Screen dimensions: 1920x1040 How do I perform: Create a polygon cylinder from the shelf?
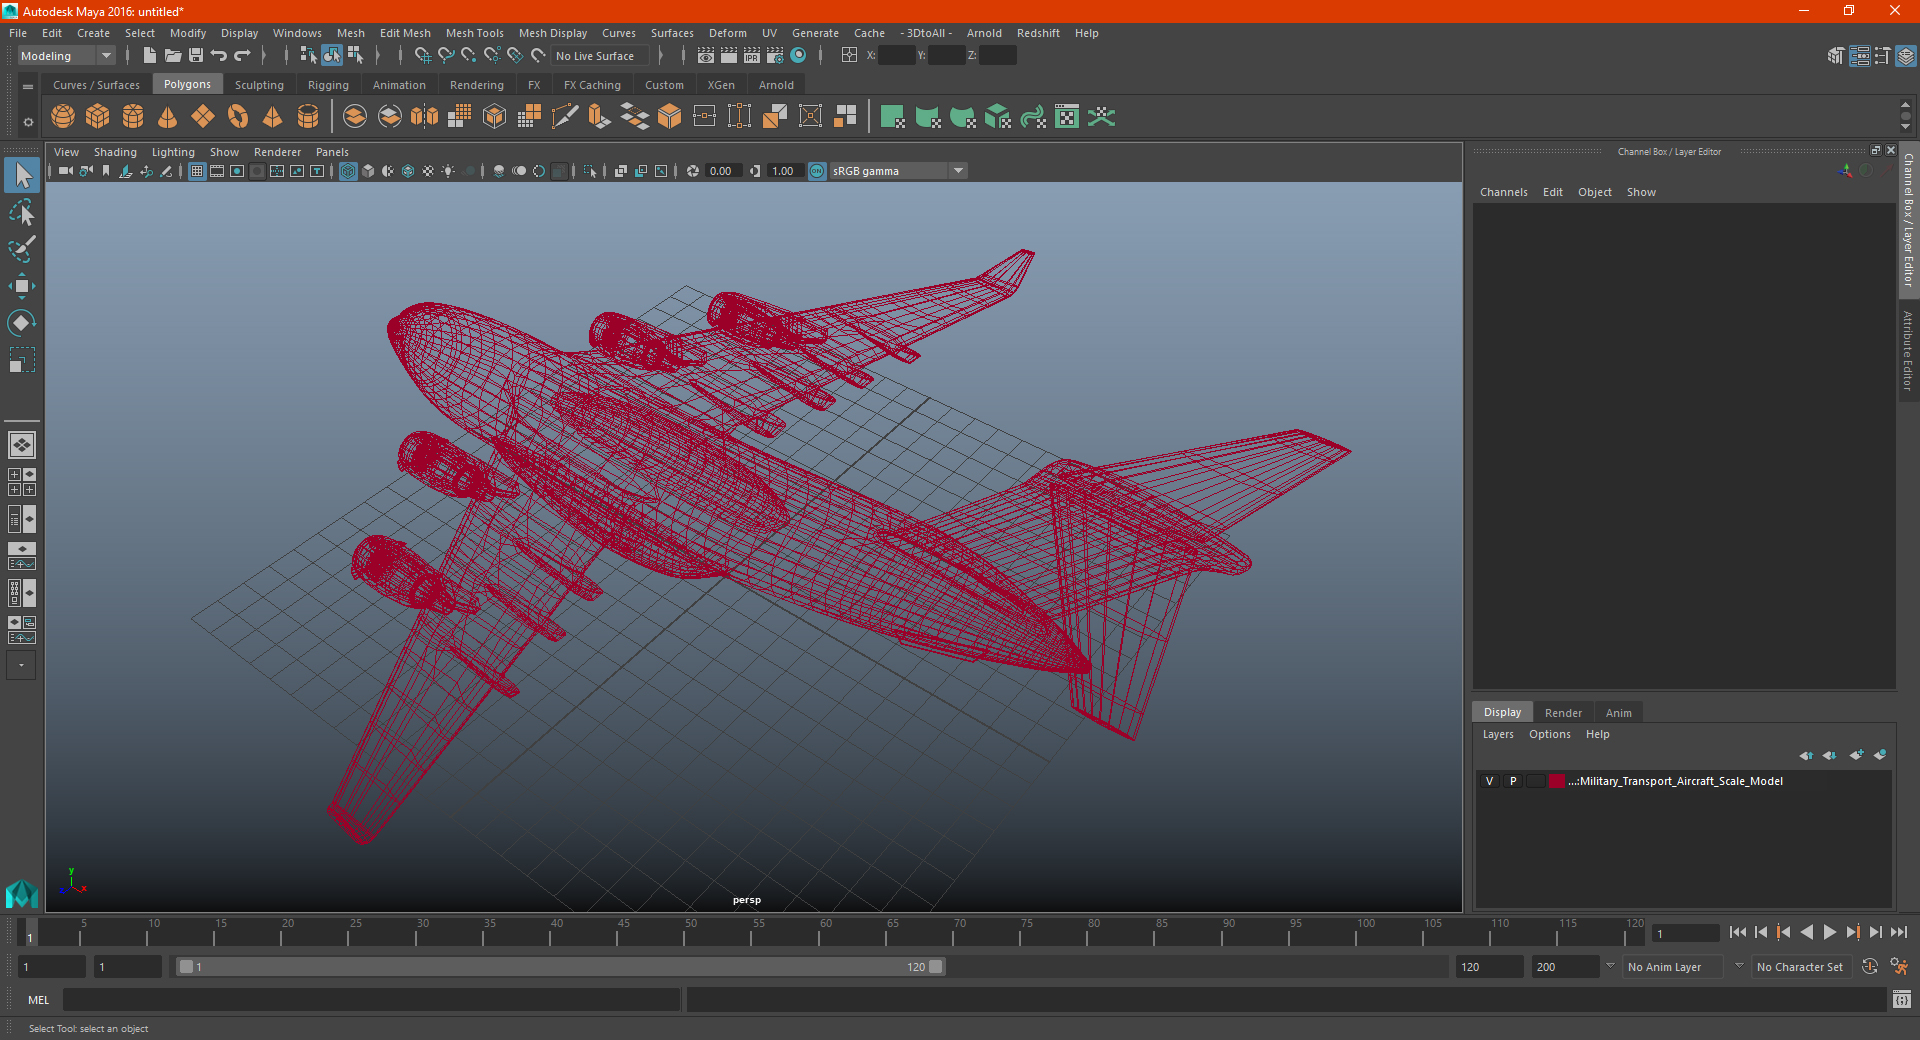tap(133, 117)
